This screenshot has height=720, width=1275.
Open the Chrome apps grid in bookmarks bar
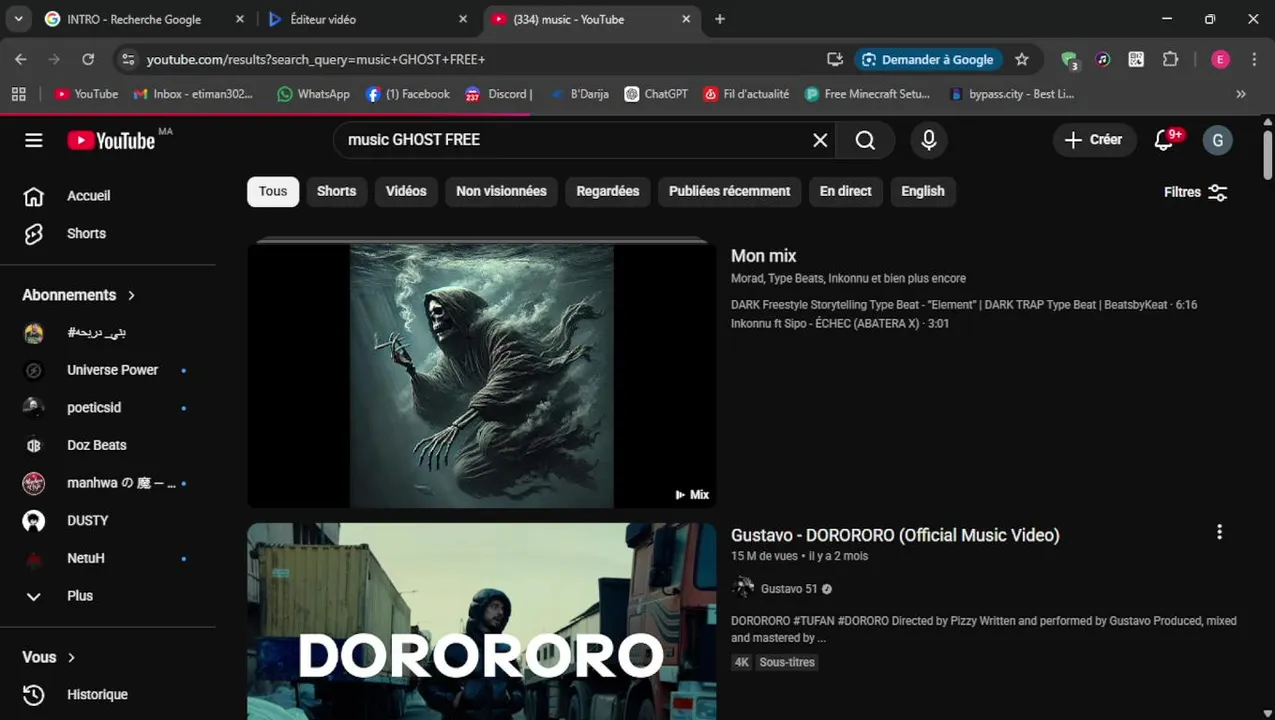[18, 94]
